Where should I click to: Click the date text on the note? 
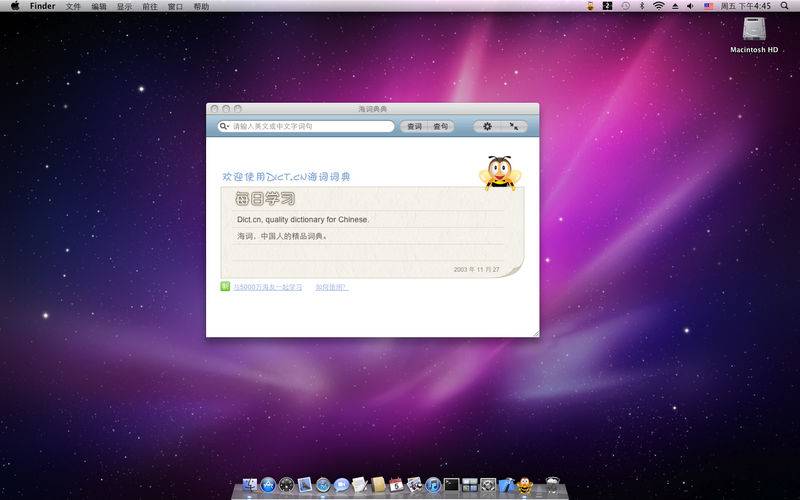pyautogui.click(x=477, y=269)
